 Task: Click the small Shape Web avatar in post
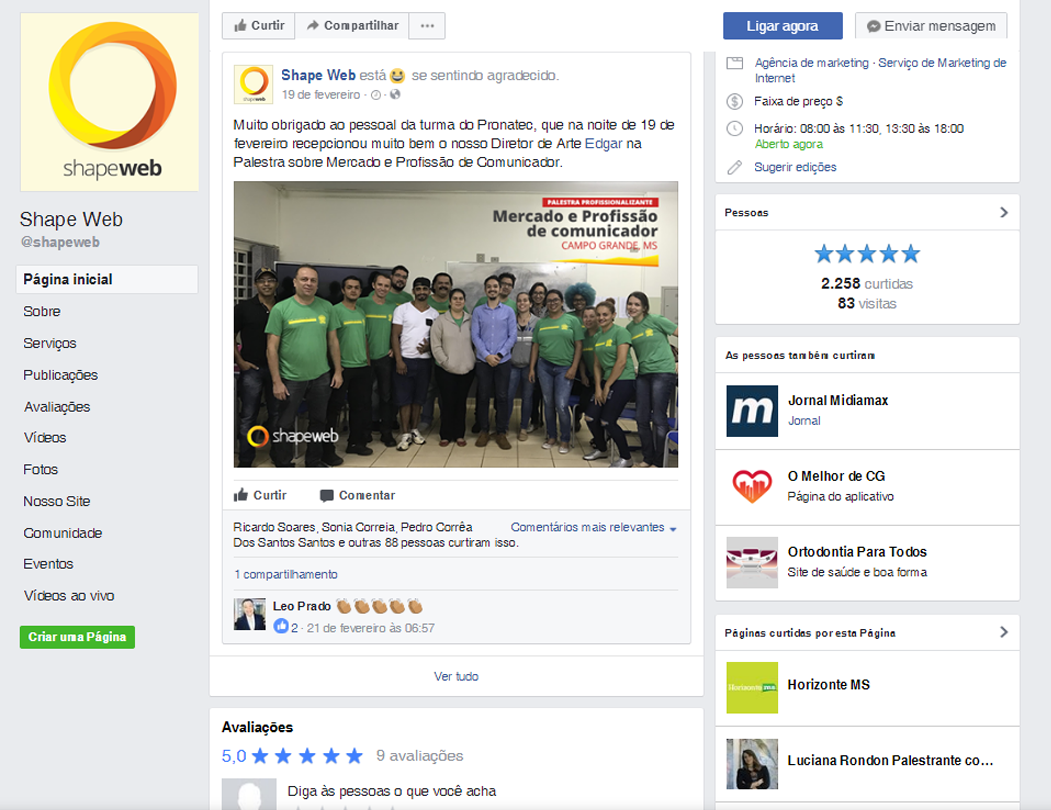(x=253, y=84)
